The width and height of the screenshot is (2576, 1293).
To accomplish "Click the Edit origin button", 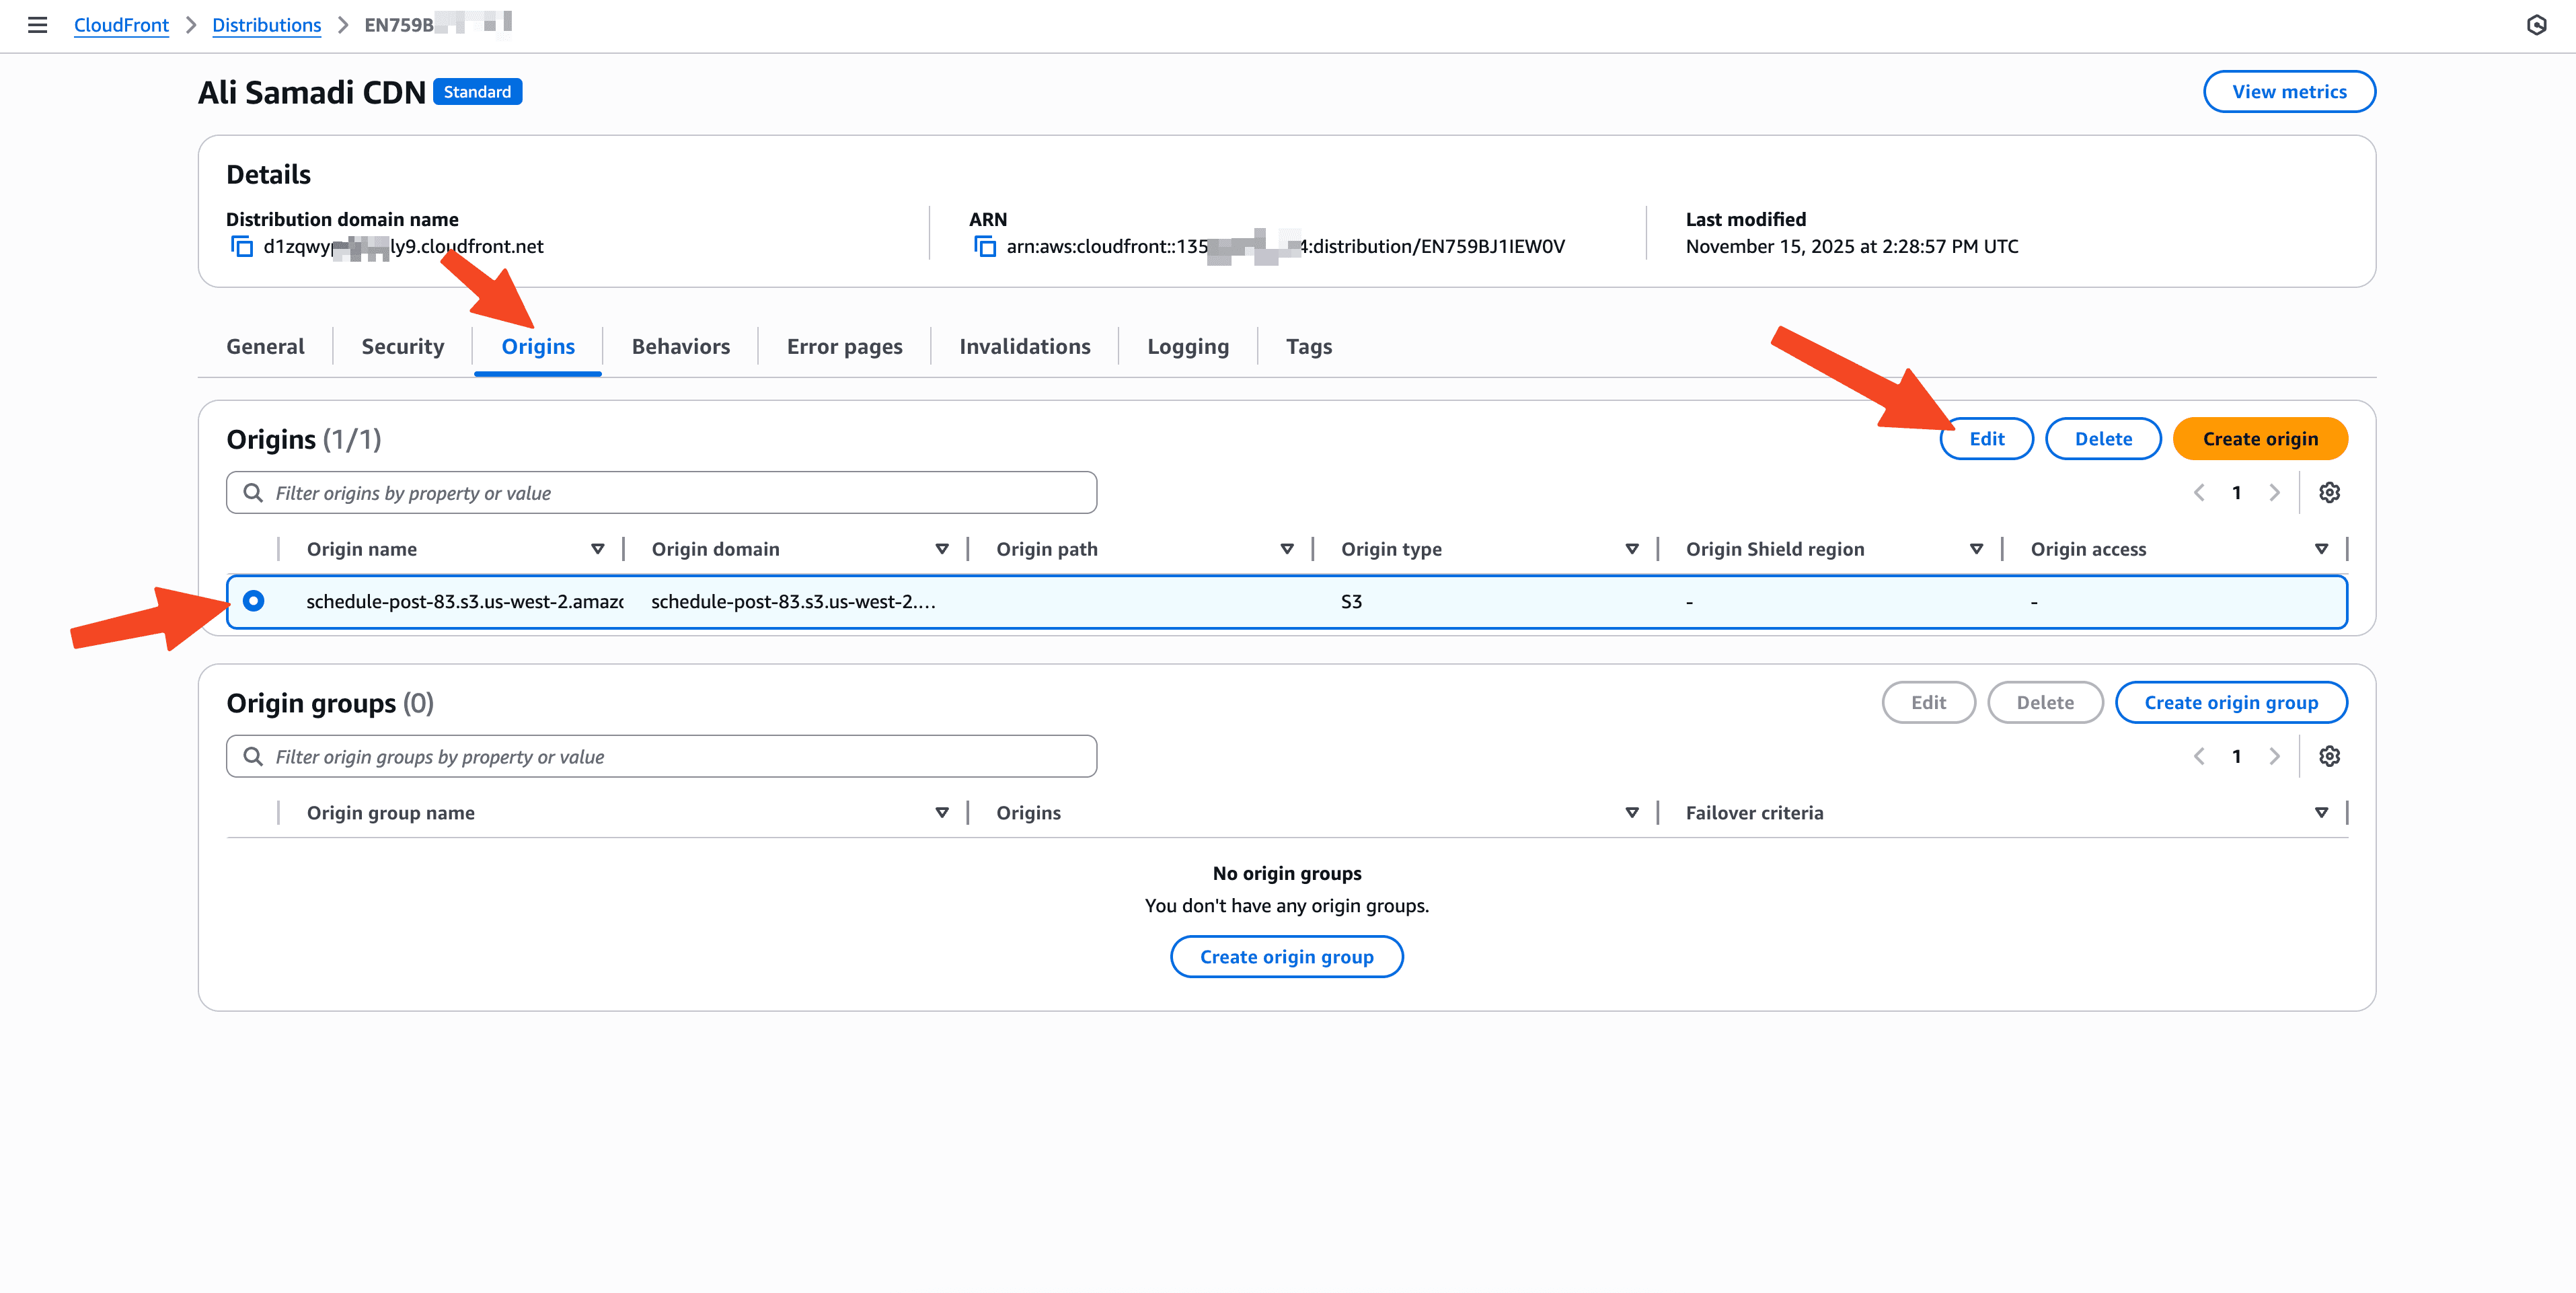I will pyautogui.click(x=1986, y=439).
